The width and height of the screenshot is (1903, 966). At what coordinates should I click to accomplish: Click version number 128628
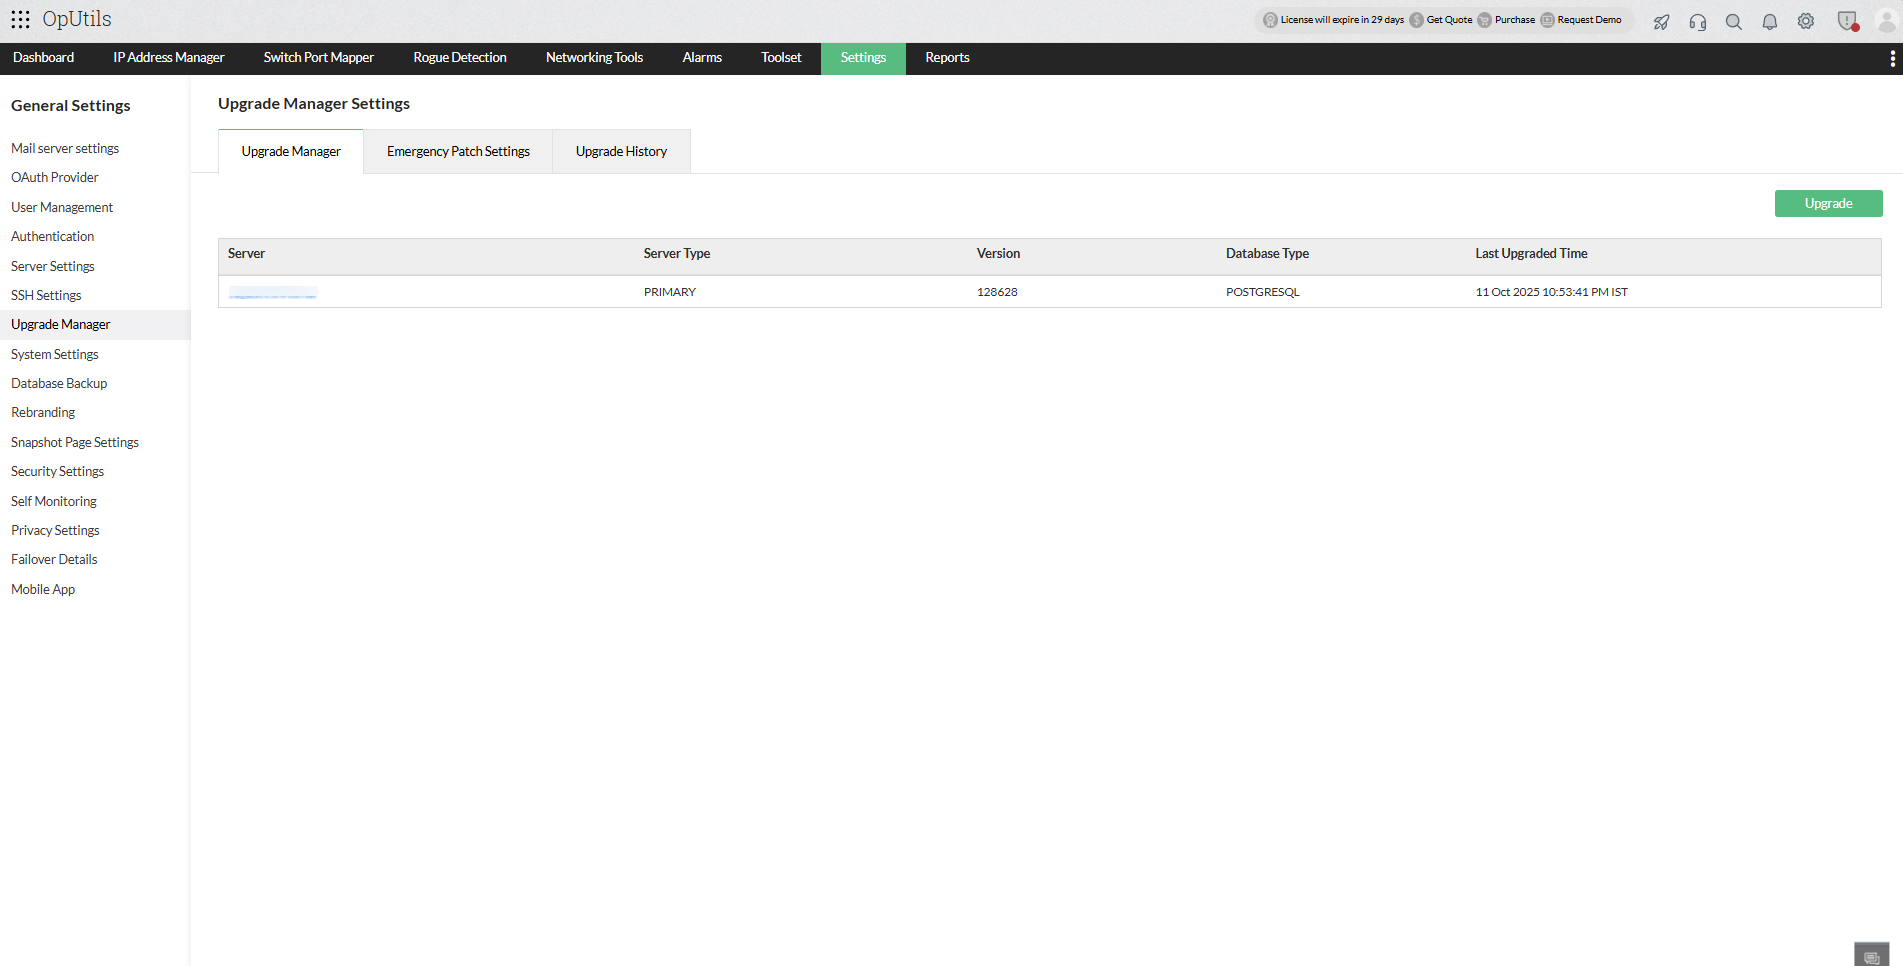[x=998, y=293]
